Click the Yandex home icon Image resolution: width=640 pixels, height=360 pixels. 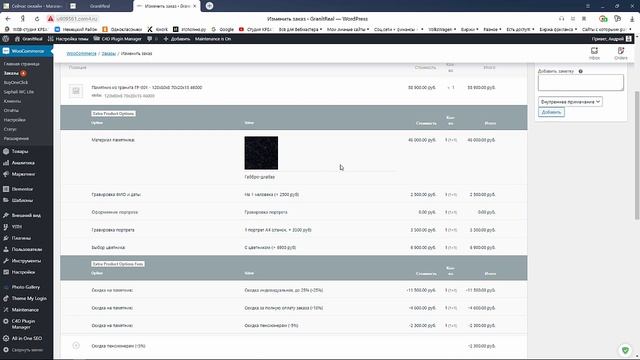(x=23, y=19)
